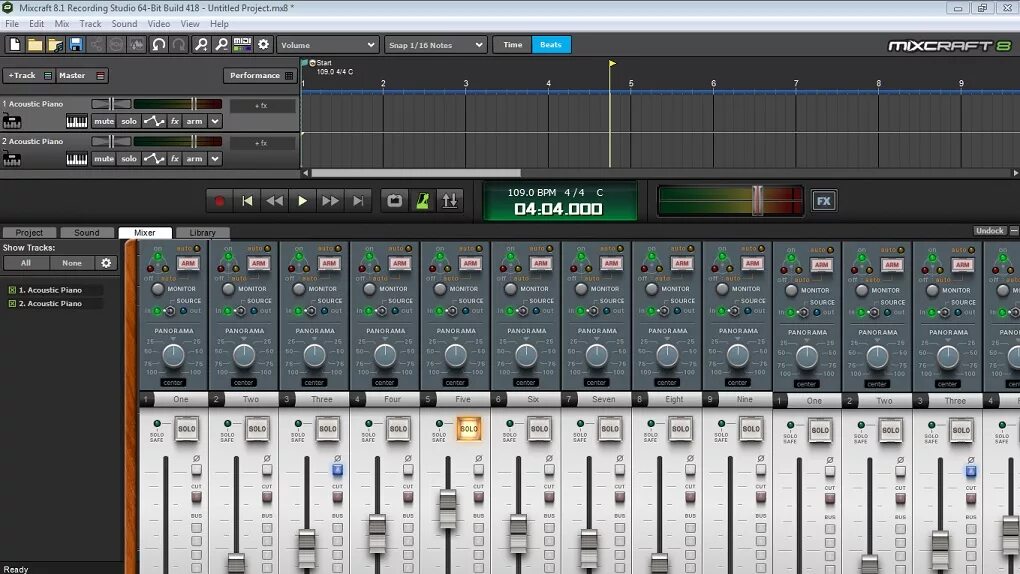Click the fast forward transport button
This screenshot has height=574, width=1020.
330,201
